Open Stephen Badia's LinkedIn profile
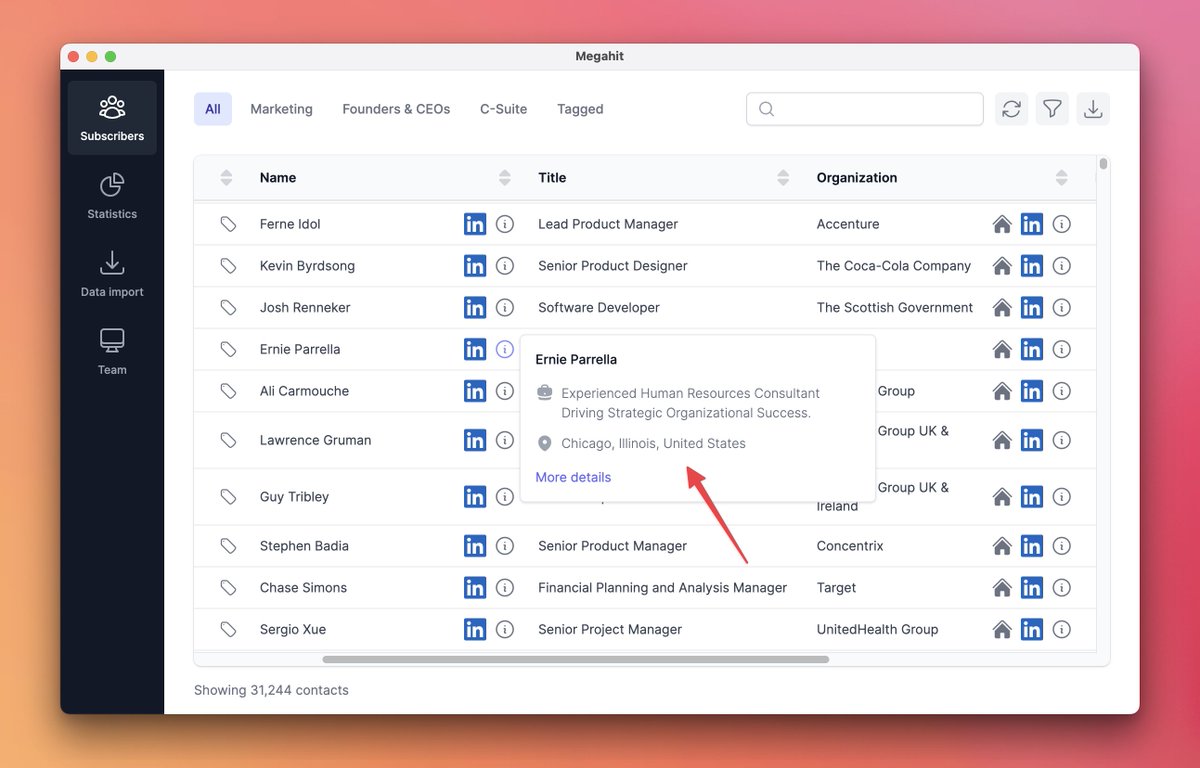The height and width of the screenshot is (768, 1200). click(475, 546)
